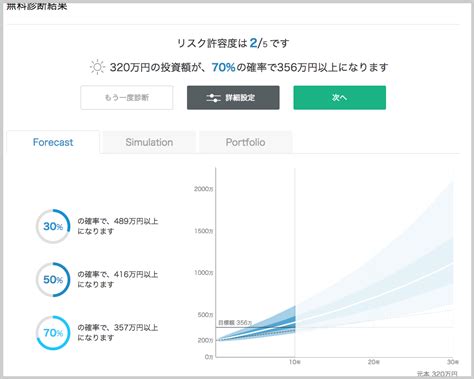Screen dimensions: 474x379
Task: Click the リスク許容度は 2/5 heading
Action: pos(233,43)
